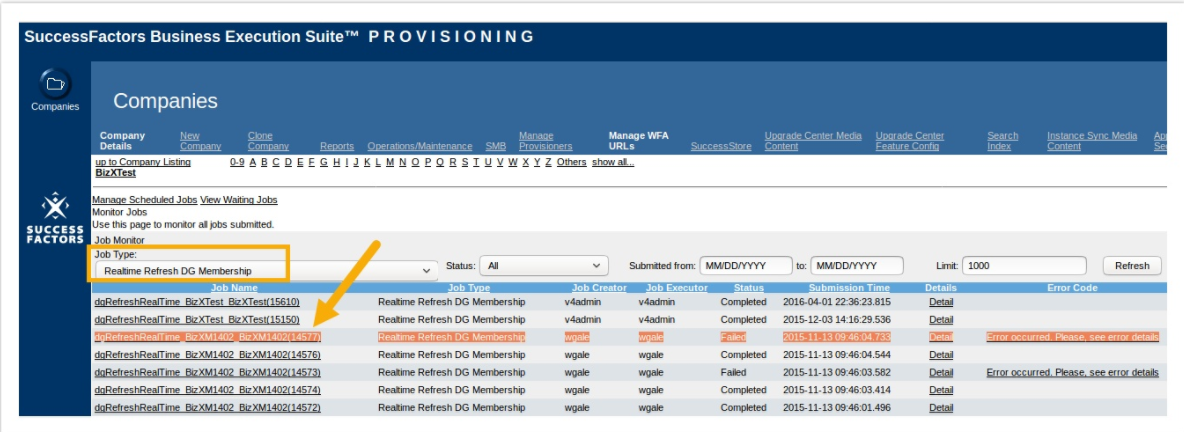
Task: Open Detail for job 14572
Action: point(941,407)
